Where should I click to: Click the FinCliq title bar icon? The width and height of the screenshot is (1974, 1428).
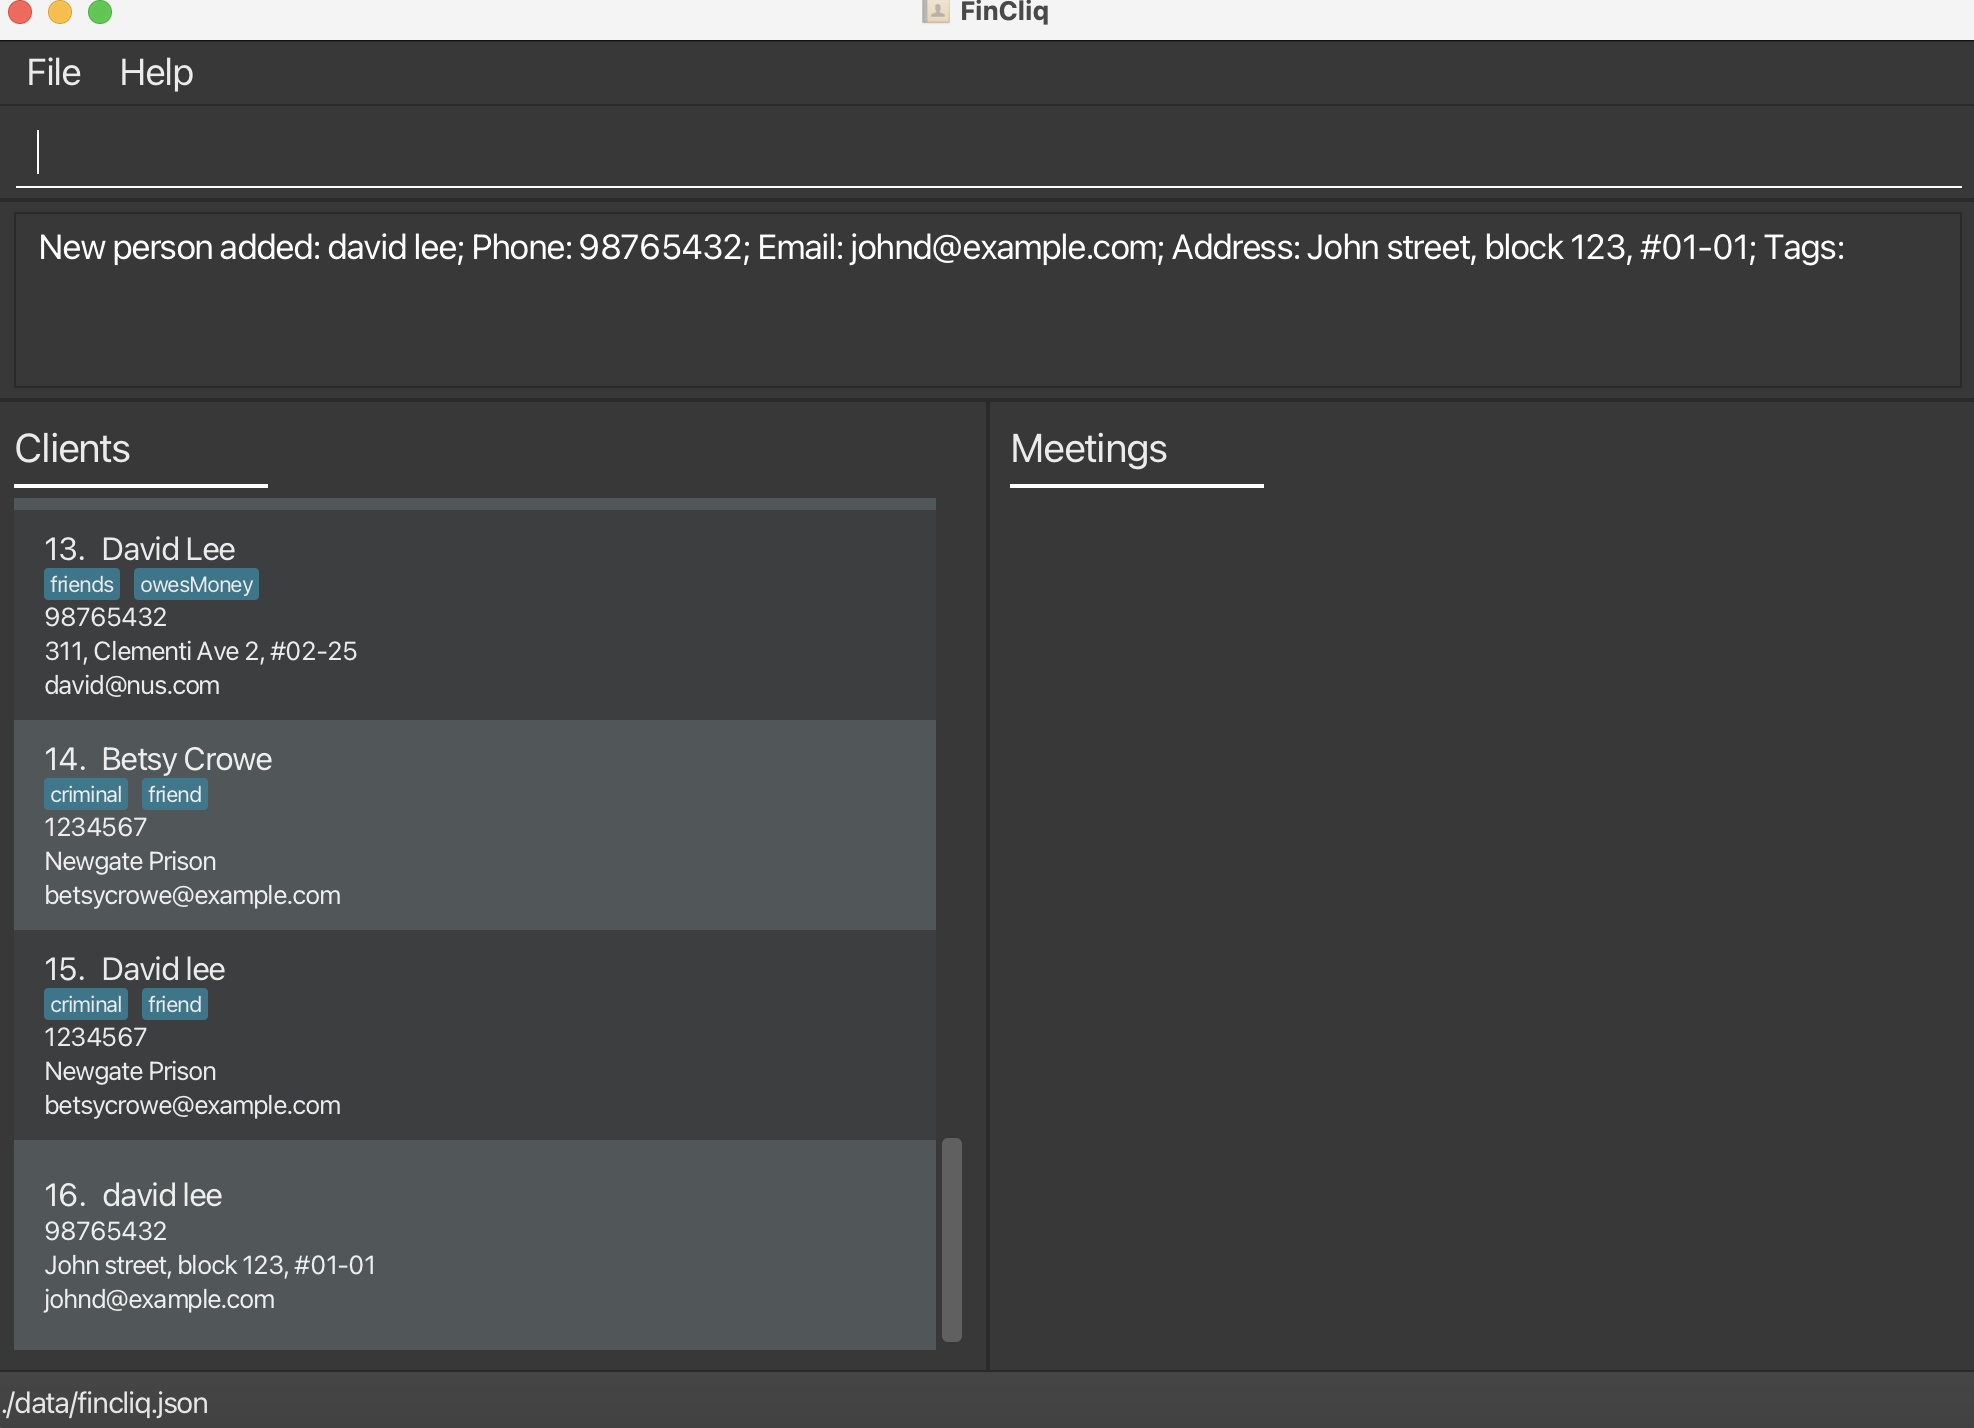click(935, 11)
